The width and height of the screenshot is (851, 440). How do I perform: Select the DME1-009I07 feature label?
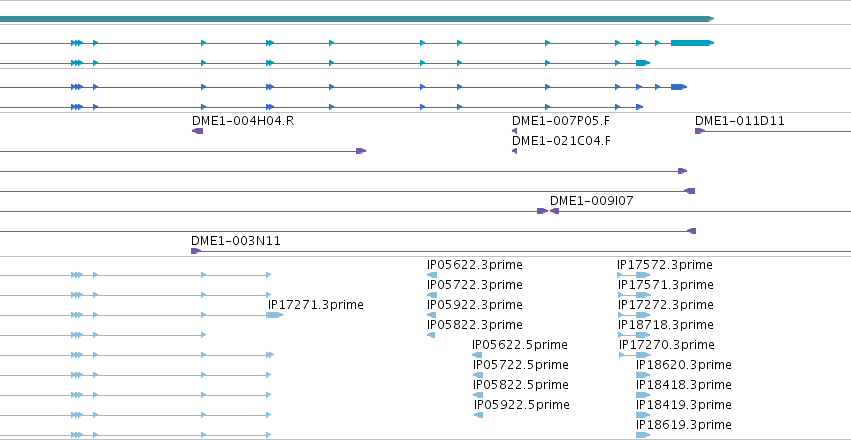tap(592, 201)
